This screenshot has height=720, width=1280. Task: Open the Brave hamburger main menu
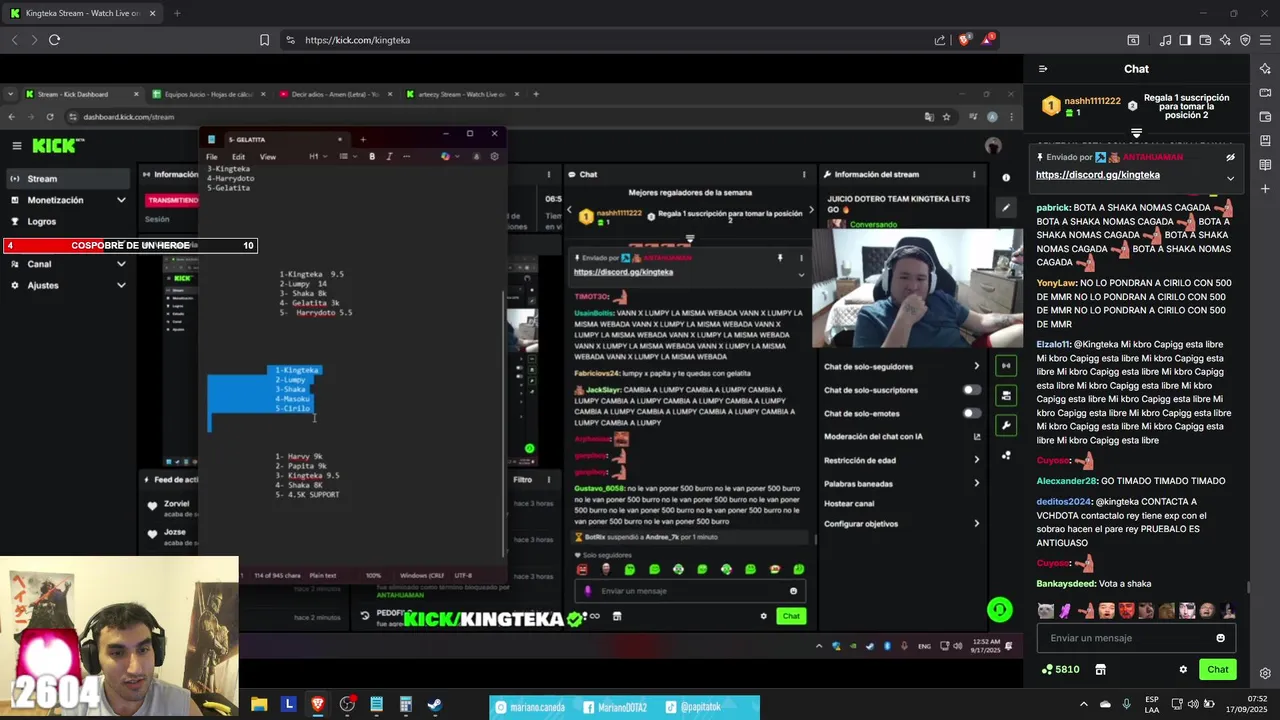[1265, 40]
